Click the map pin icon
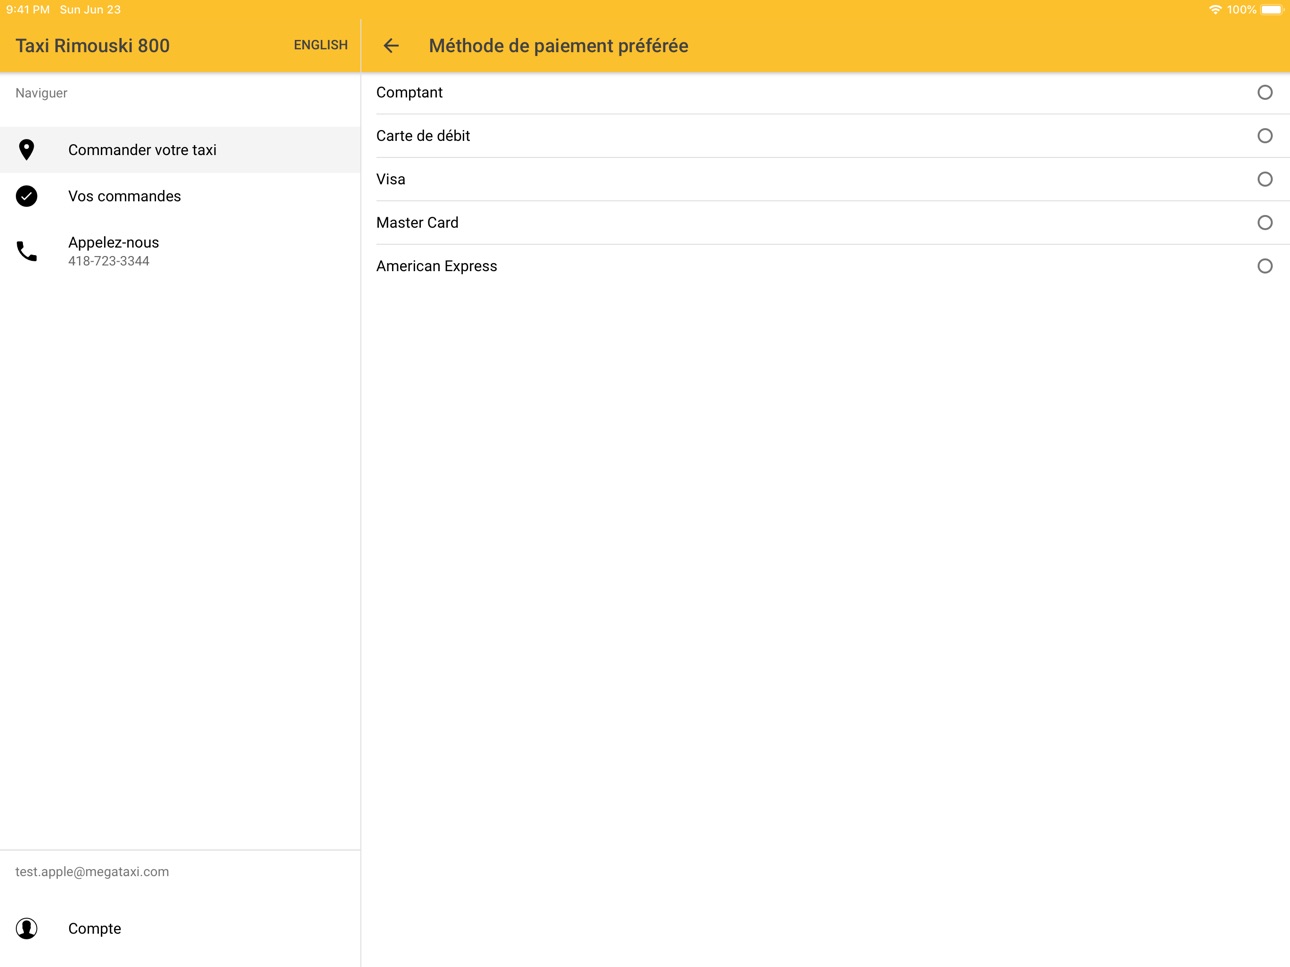The image size is (1290, 967). (x=27, y=150)
